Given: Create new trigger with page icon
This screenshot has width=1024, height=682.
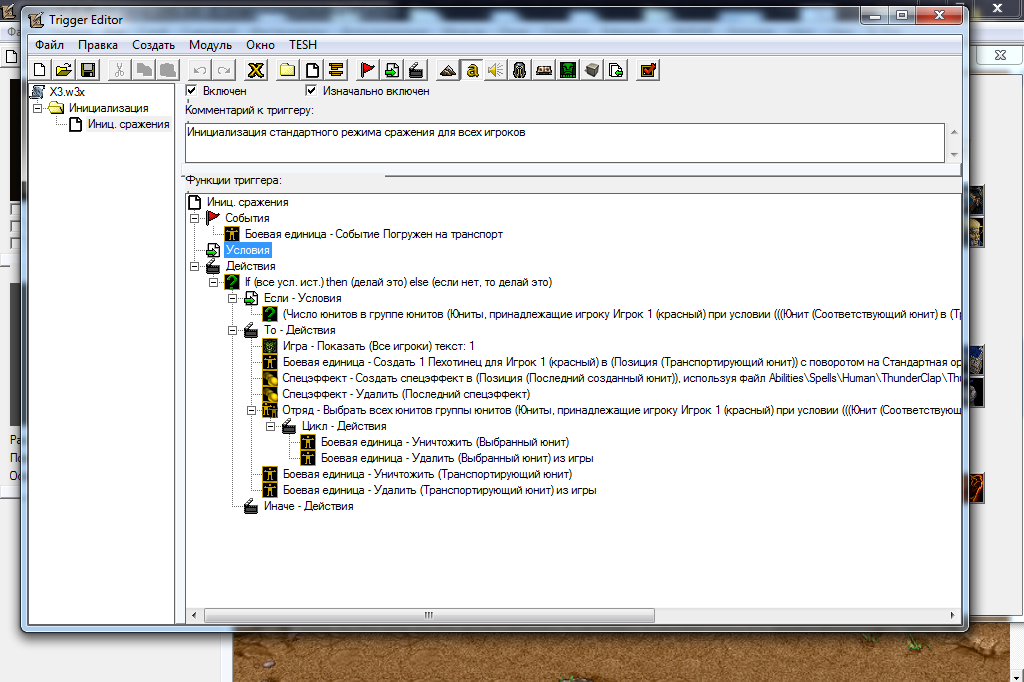Looking at the screenshot, I should tap(312, 70).
